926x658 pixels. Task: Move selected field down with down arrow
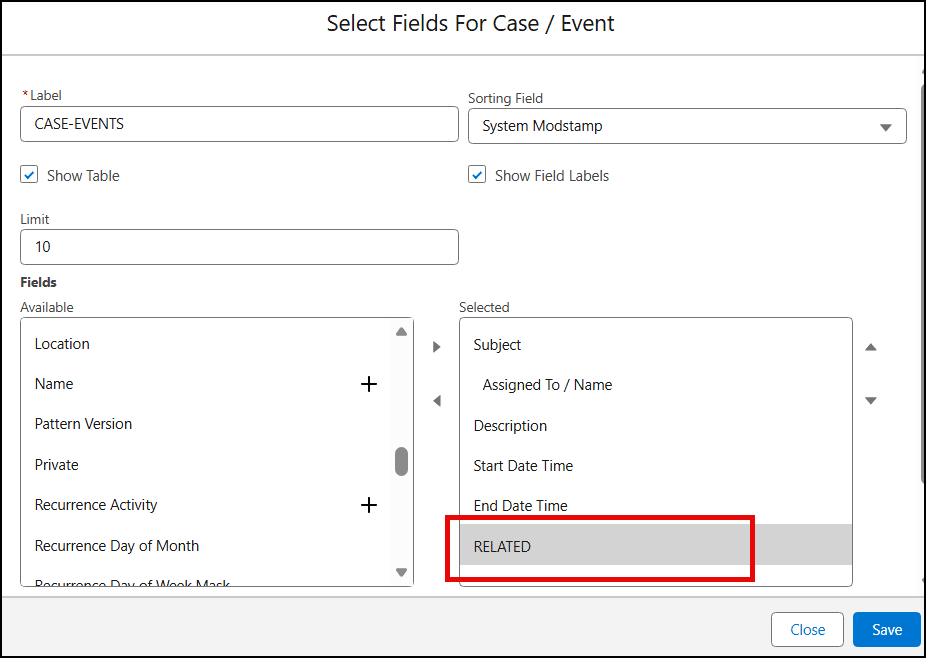coord(870,401)
